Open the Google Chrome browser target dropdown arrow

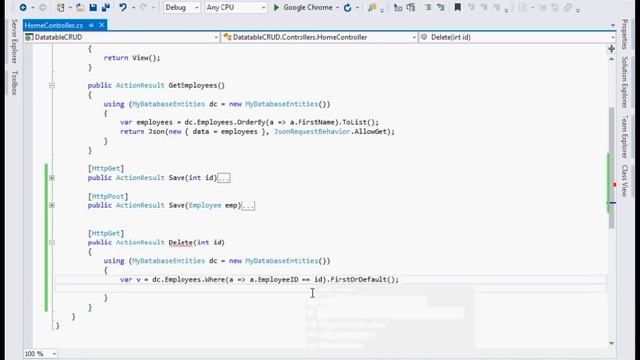pyautogui.click(x=338, y=7)
